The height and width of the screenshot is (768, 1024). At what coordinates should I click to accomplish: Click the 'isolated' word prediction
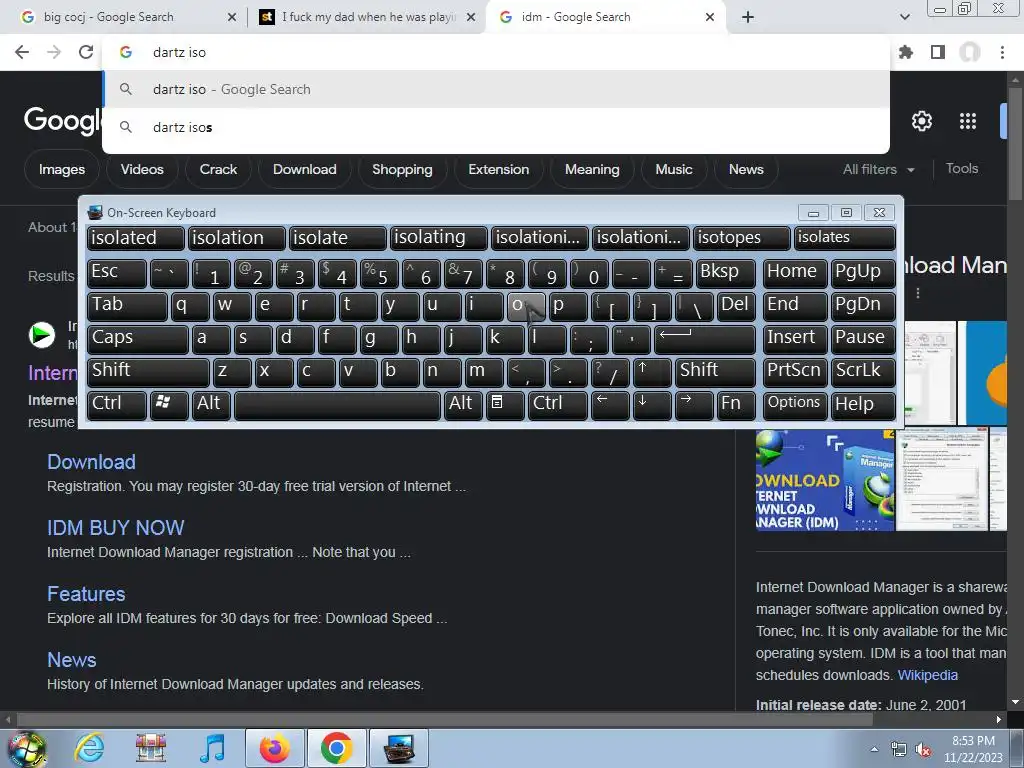(x=135, y=238)
